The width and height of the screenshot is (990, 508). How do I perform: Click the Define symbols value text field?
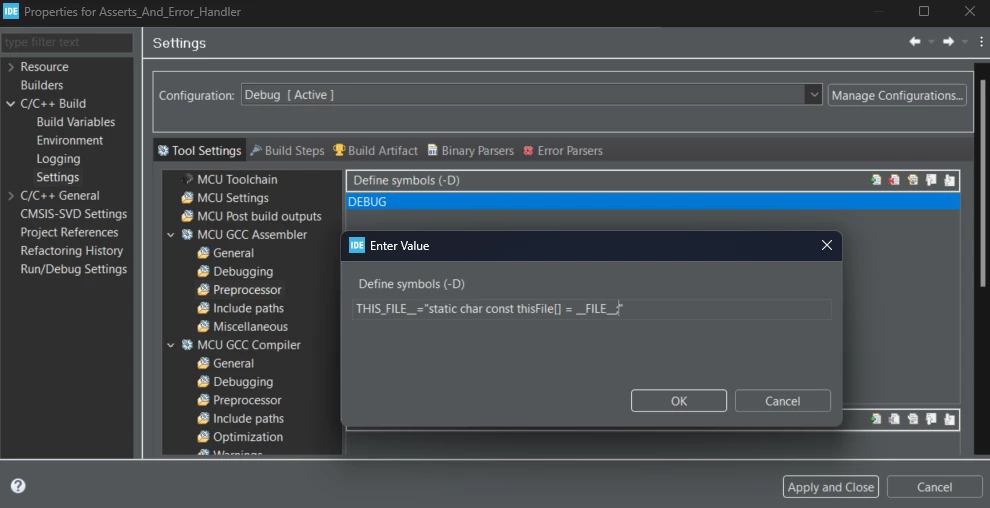(x=592, y=309)
